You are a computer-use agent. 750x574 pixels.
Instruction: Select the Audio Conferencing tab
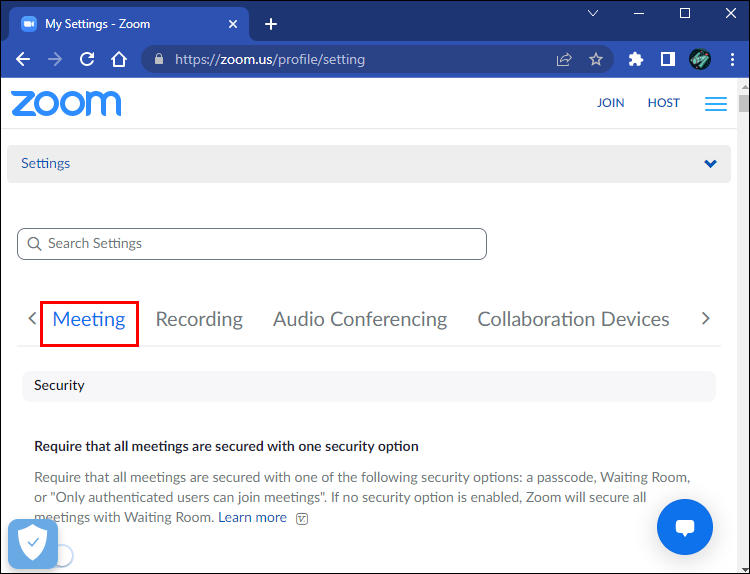point(360,319)
